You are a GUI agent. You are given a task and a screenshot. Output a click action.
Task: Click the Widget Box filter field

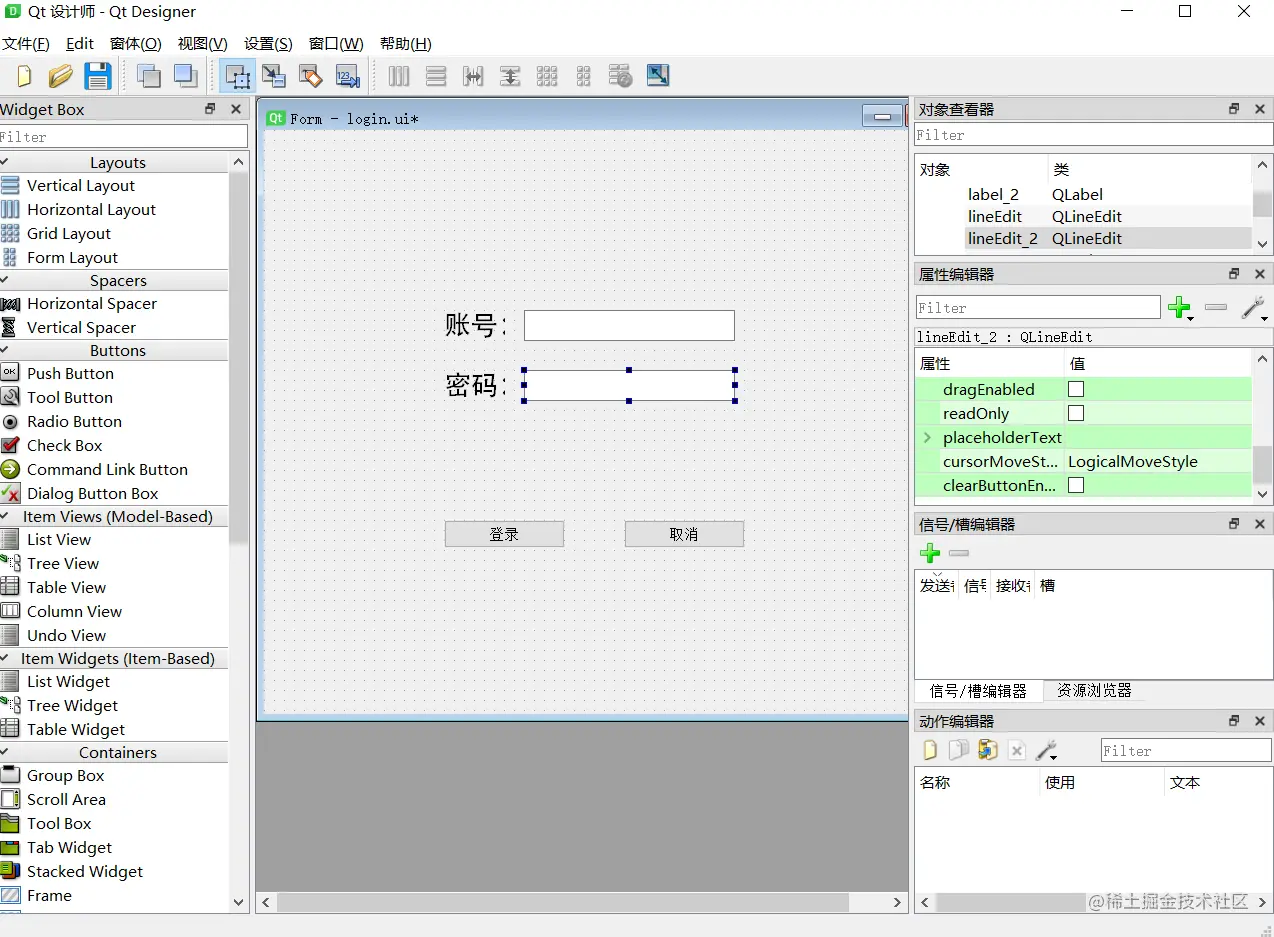point(123,137)
